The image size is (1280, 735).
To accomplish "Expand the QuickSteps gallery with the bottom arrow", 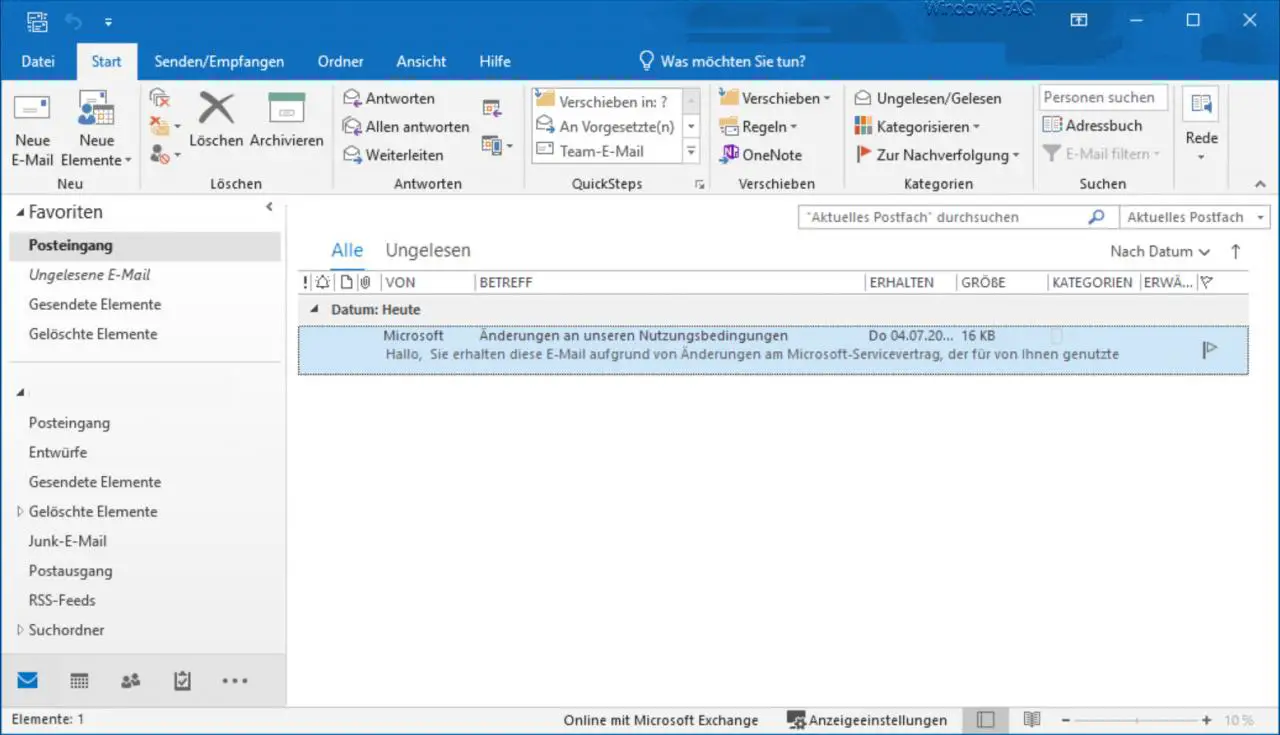I will [x=691, y=152].
